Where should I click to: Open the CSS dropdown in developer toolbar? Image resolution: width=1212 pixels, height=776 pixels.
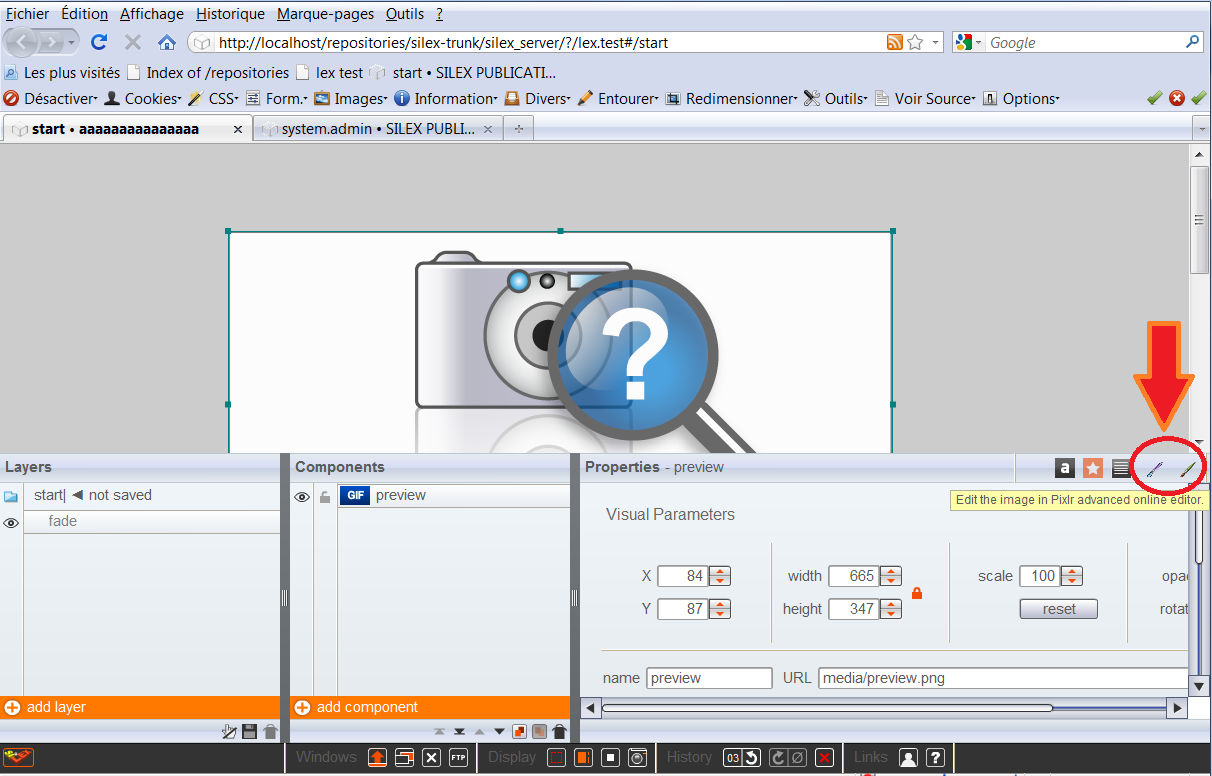tap(213, 98)
